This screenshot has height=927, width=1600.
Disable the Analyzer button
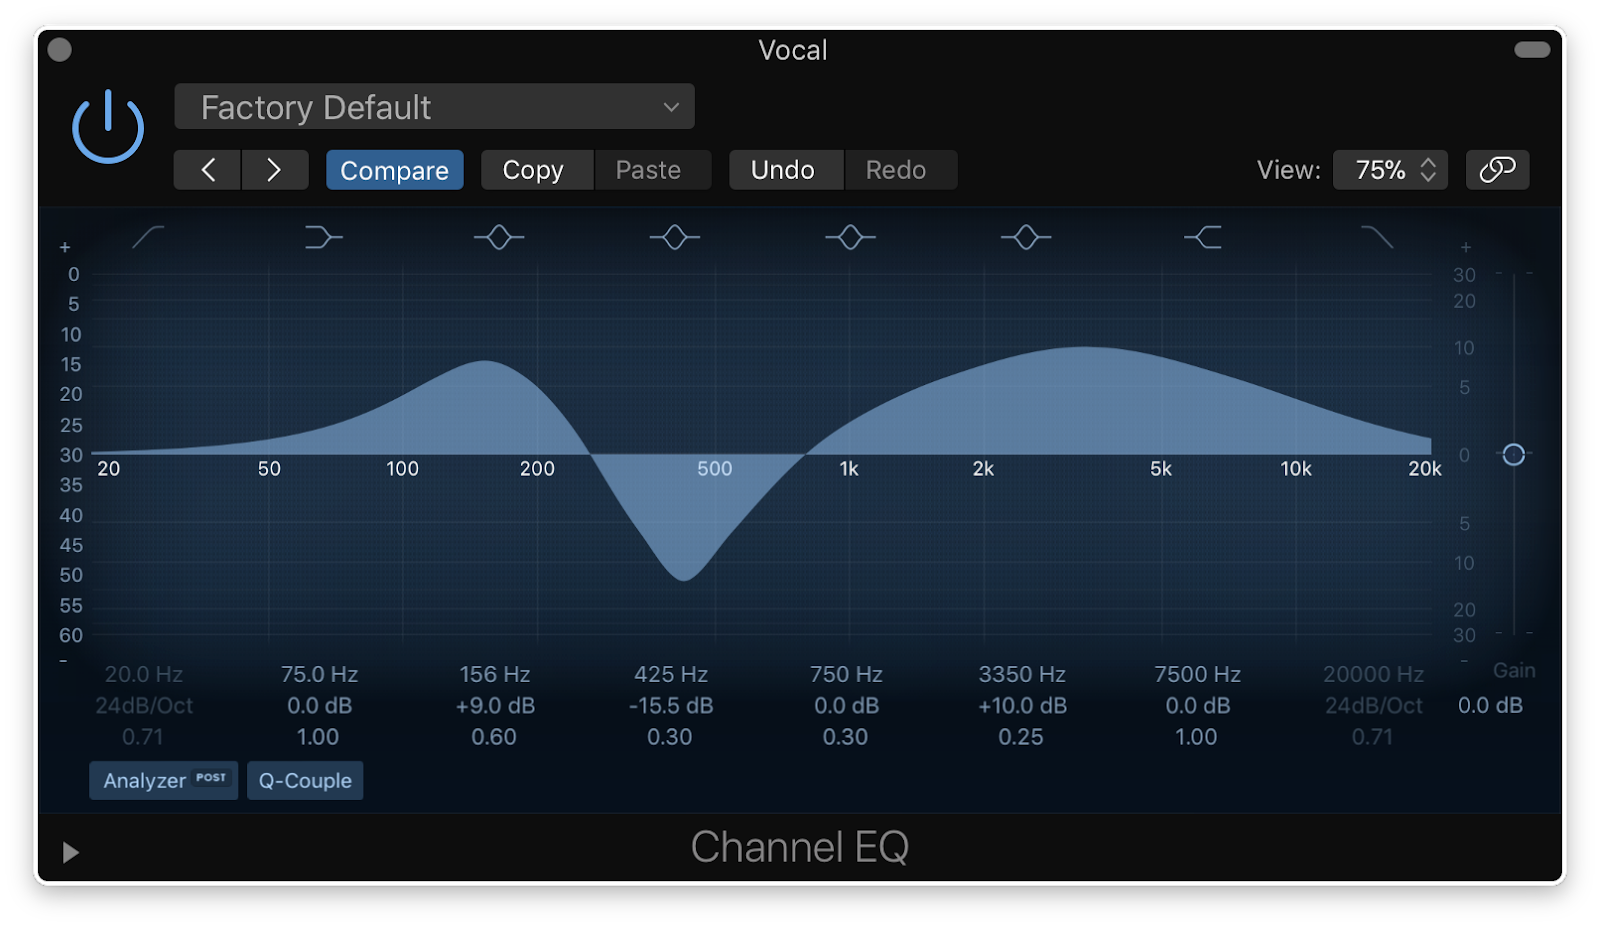(x=164, y=780)
